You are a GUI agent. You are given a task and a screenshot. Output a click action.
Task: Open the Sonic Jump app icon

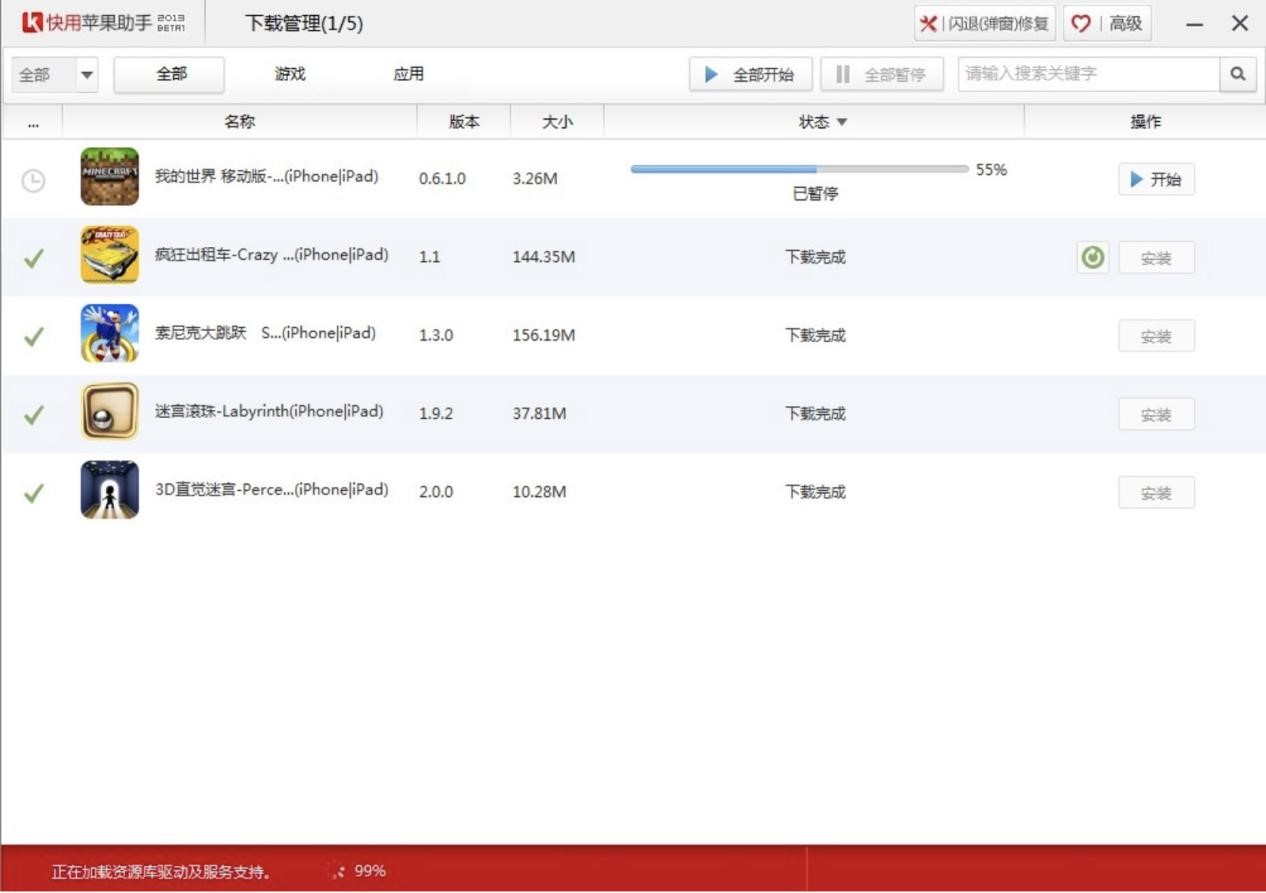tap(110, 333)
